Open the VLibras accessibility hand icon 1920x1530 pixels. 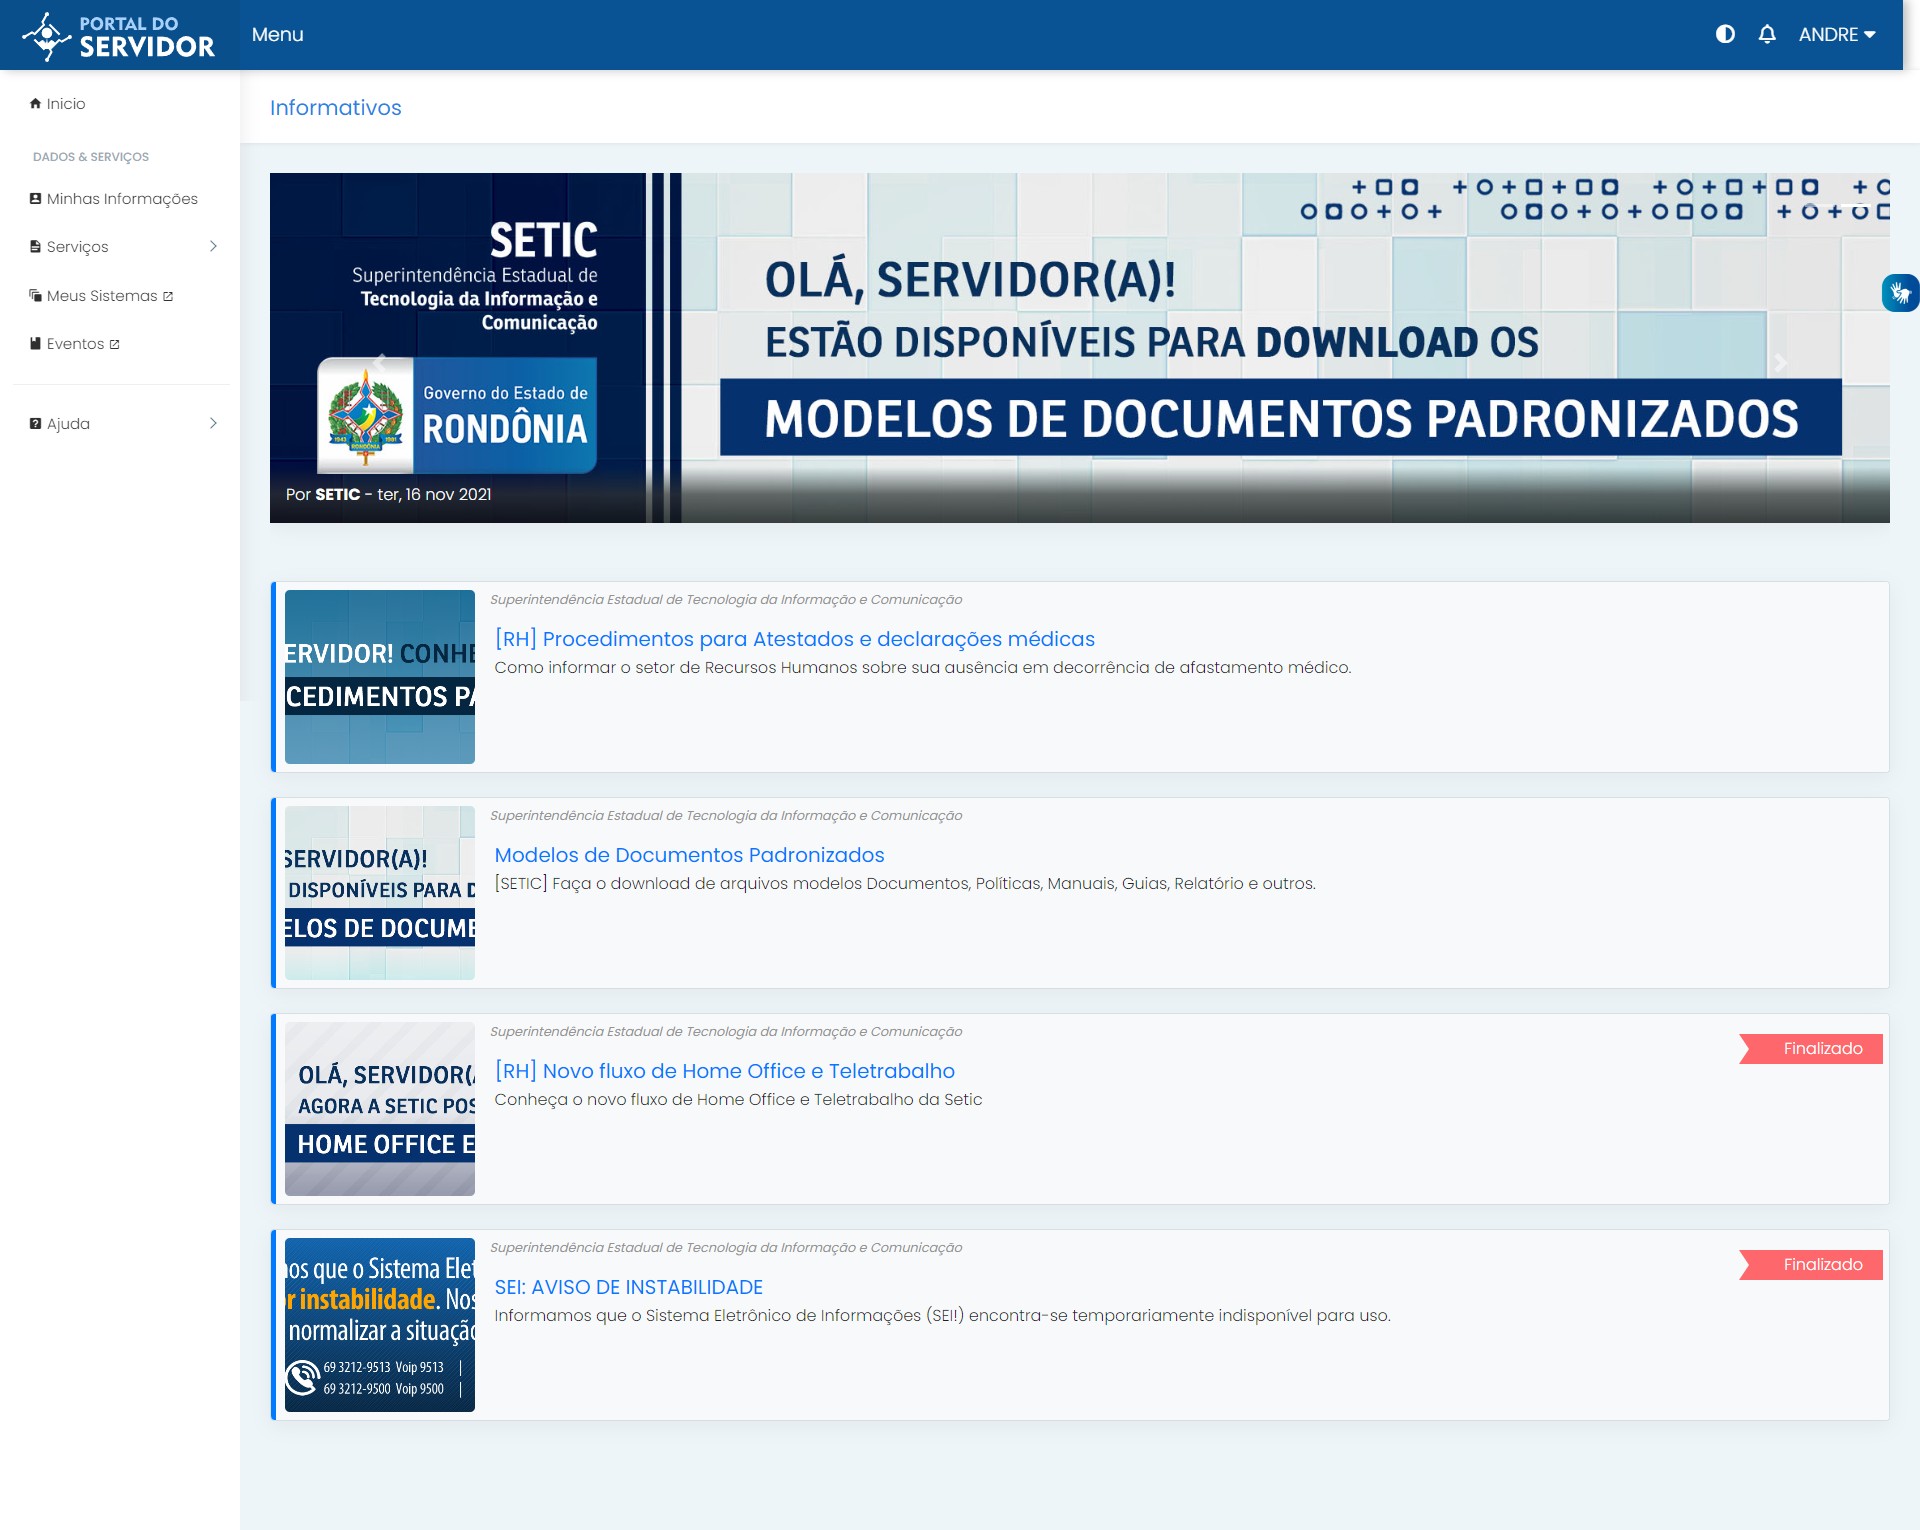(x=1900, y=293)
